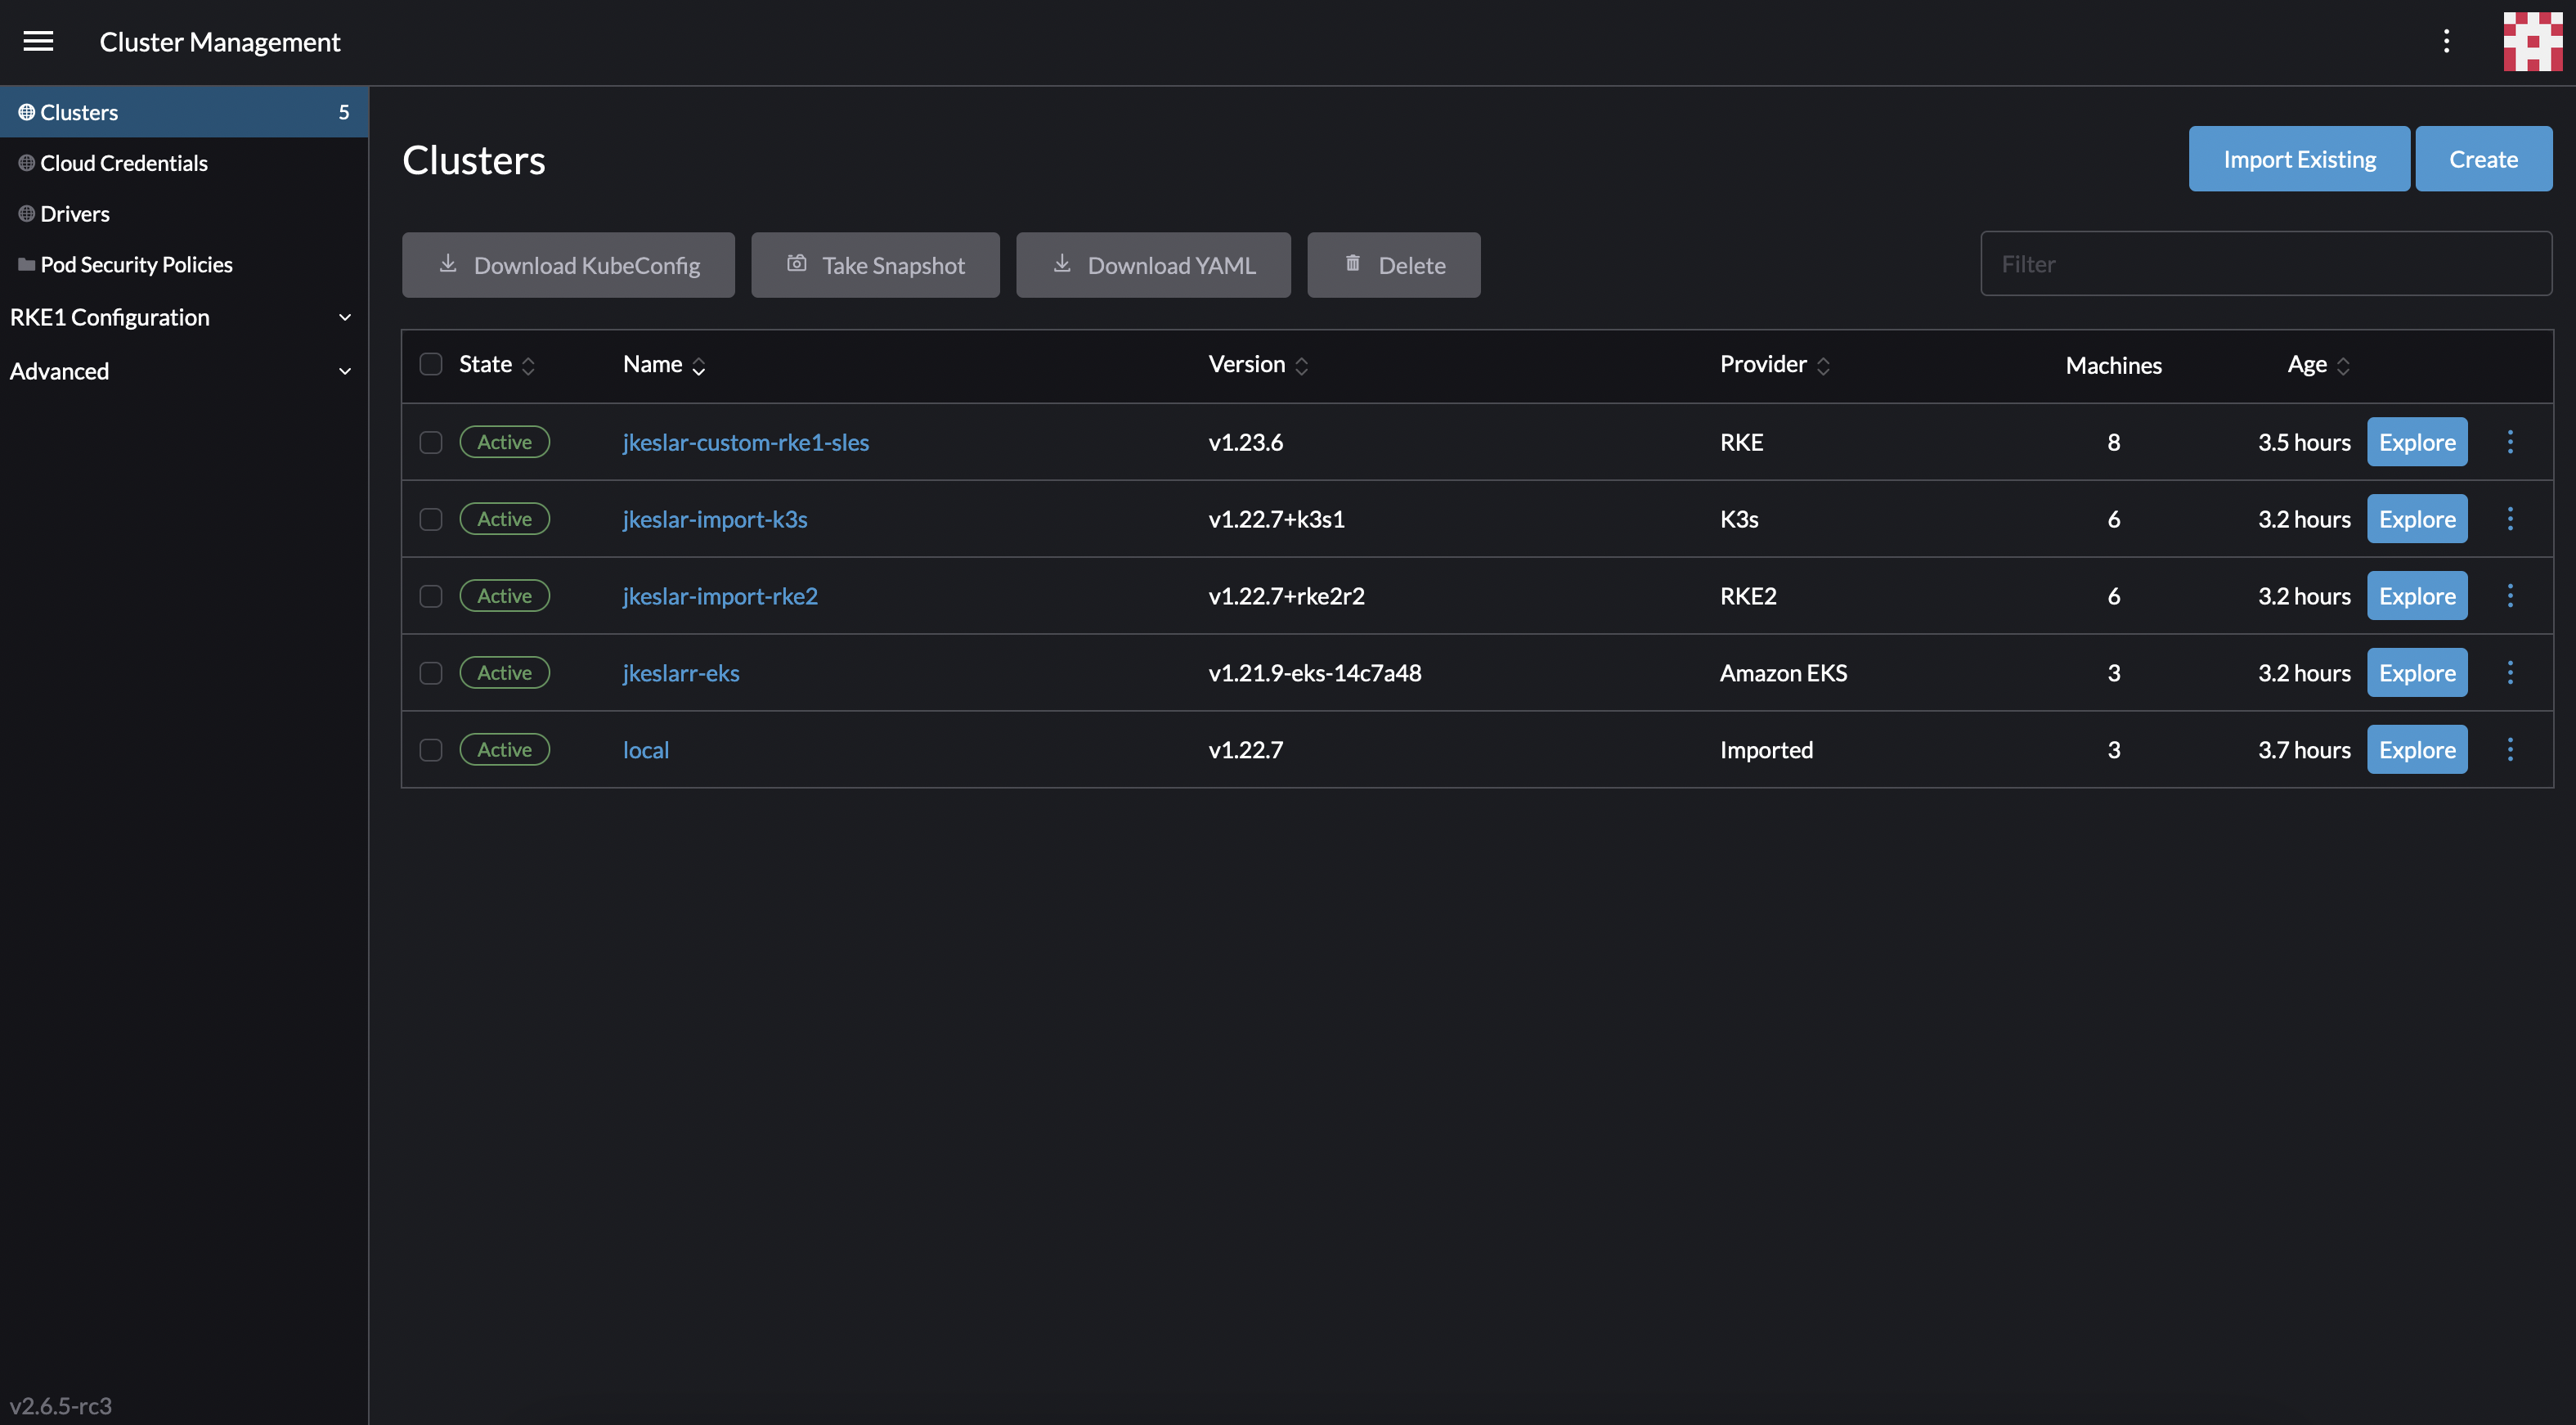Image resolution: width=2576 pixels, height=1425 pixels.
Task: Select Clusters in the sidebar
Action: click(x=184, y=112)
